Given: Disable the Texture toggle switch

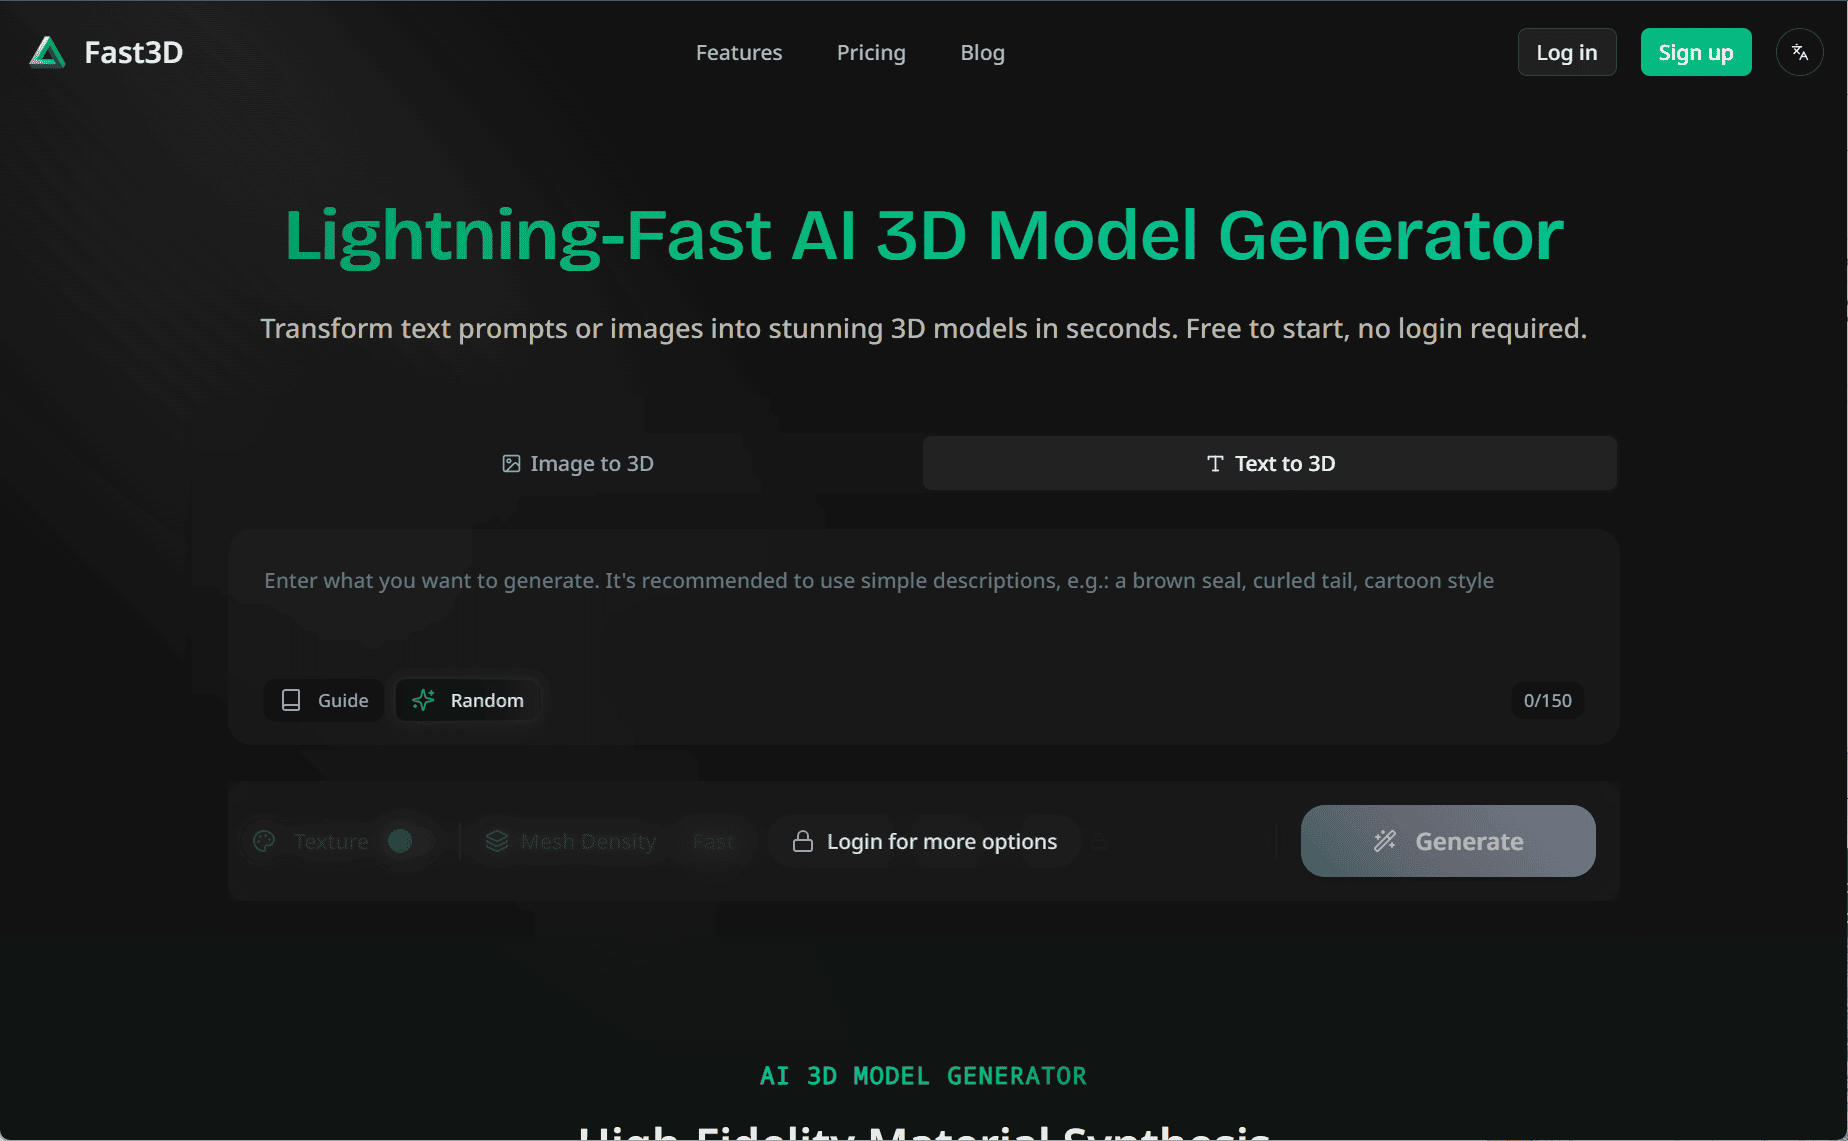Looking at the screenshot, I should point(404,841).
